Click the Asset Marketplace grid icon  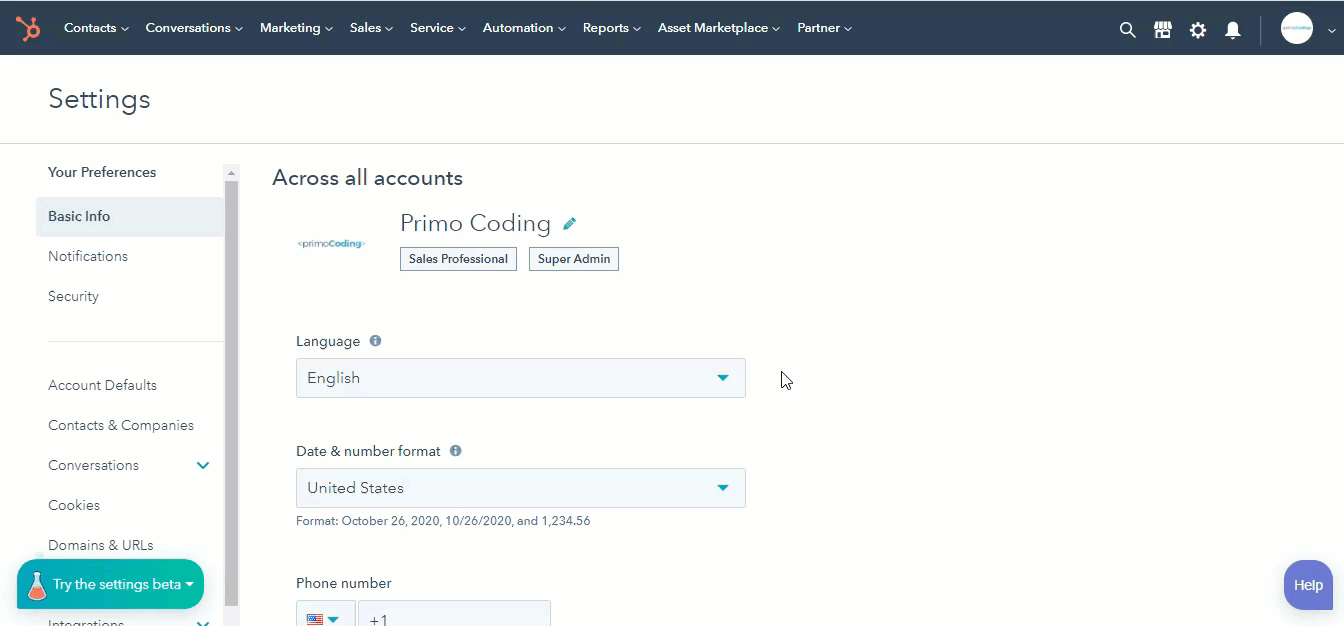pyautogui.click(x=1162, y=29)
